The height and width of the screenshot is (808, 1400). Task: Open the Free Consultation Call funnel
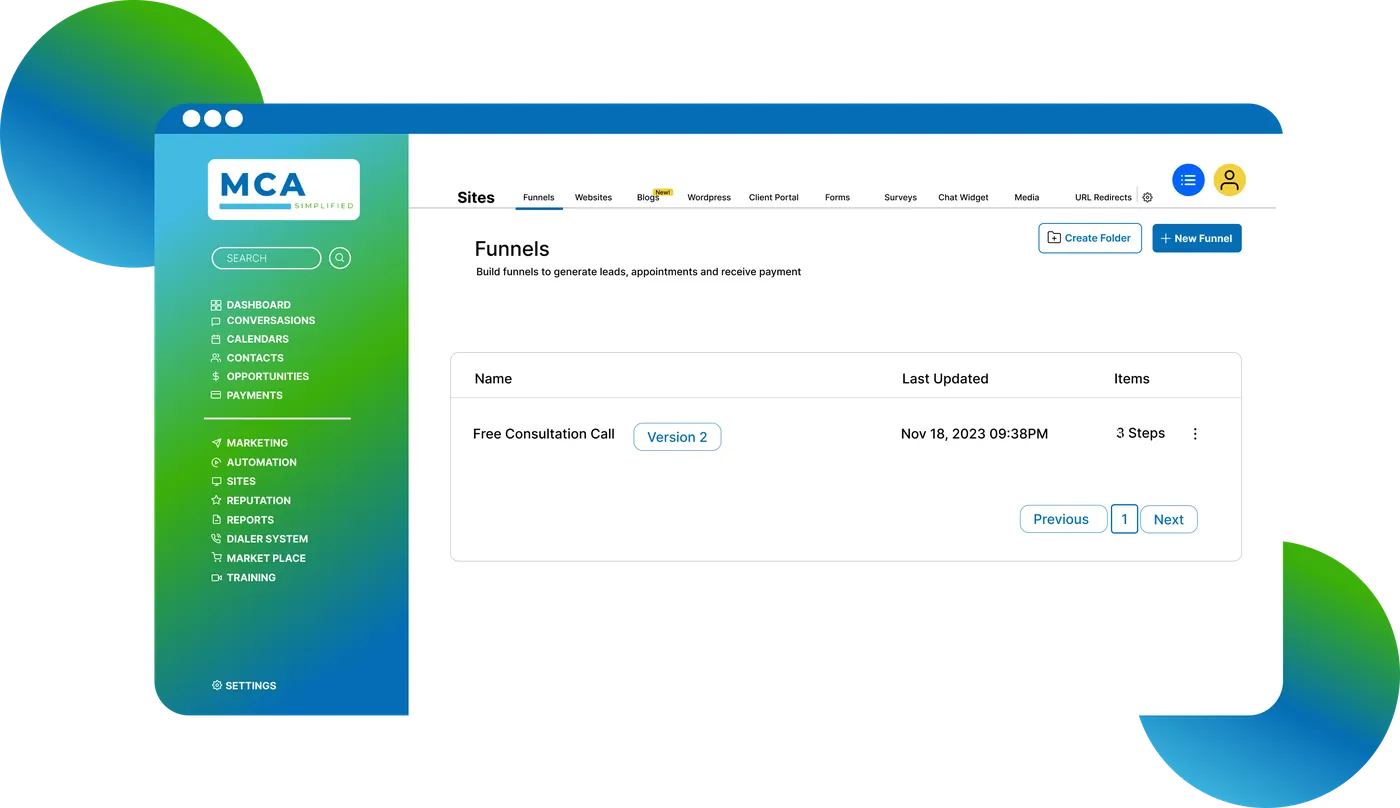544,434
